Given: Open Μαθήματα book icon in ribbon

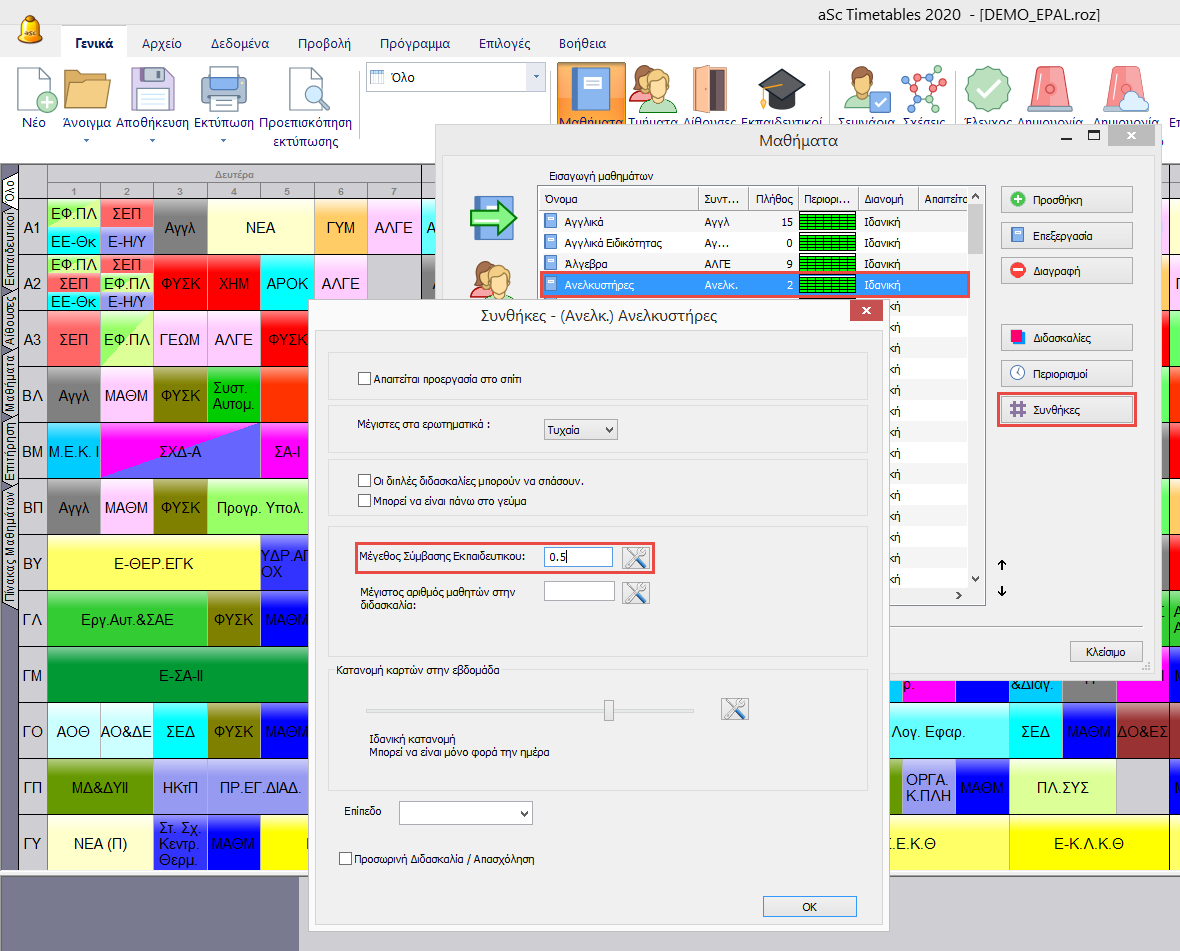Looking at the screenshot, I should coord(591,92).
